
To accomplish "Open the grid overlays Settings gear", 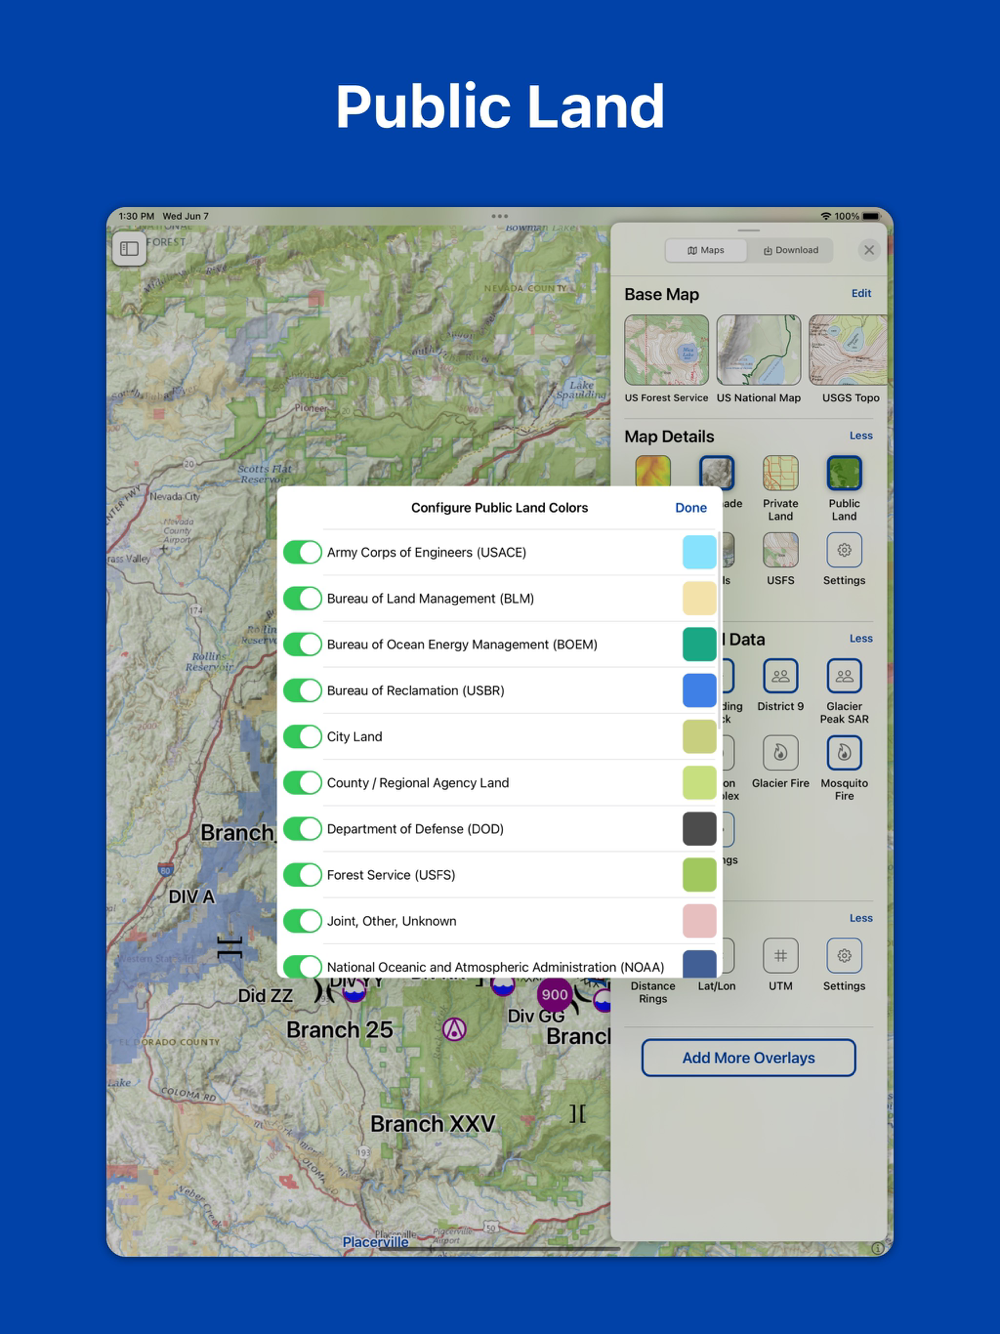I will click(x=844, y=956).
